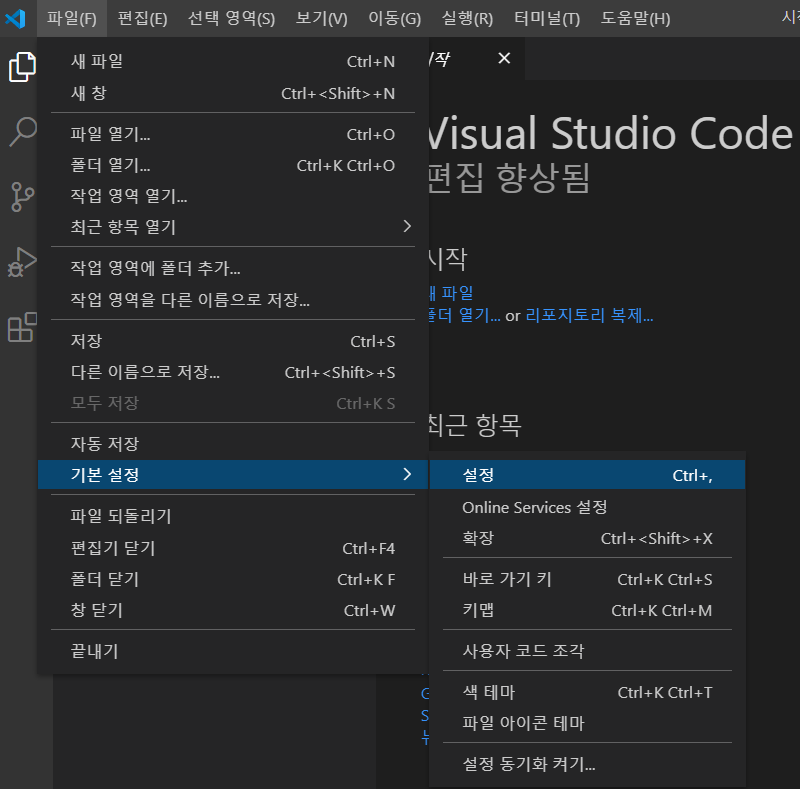
Task: Open the Search view icon
Action: pyautogui.click(x=22, y=132)
